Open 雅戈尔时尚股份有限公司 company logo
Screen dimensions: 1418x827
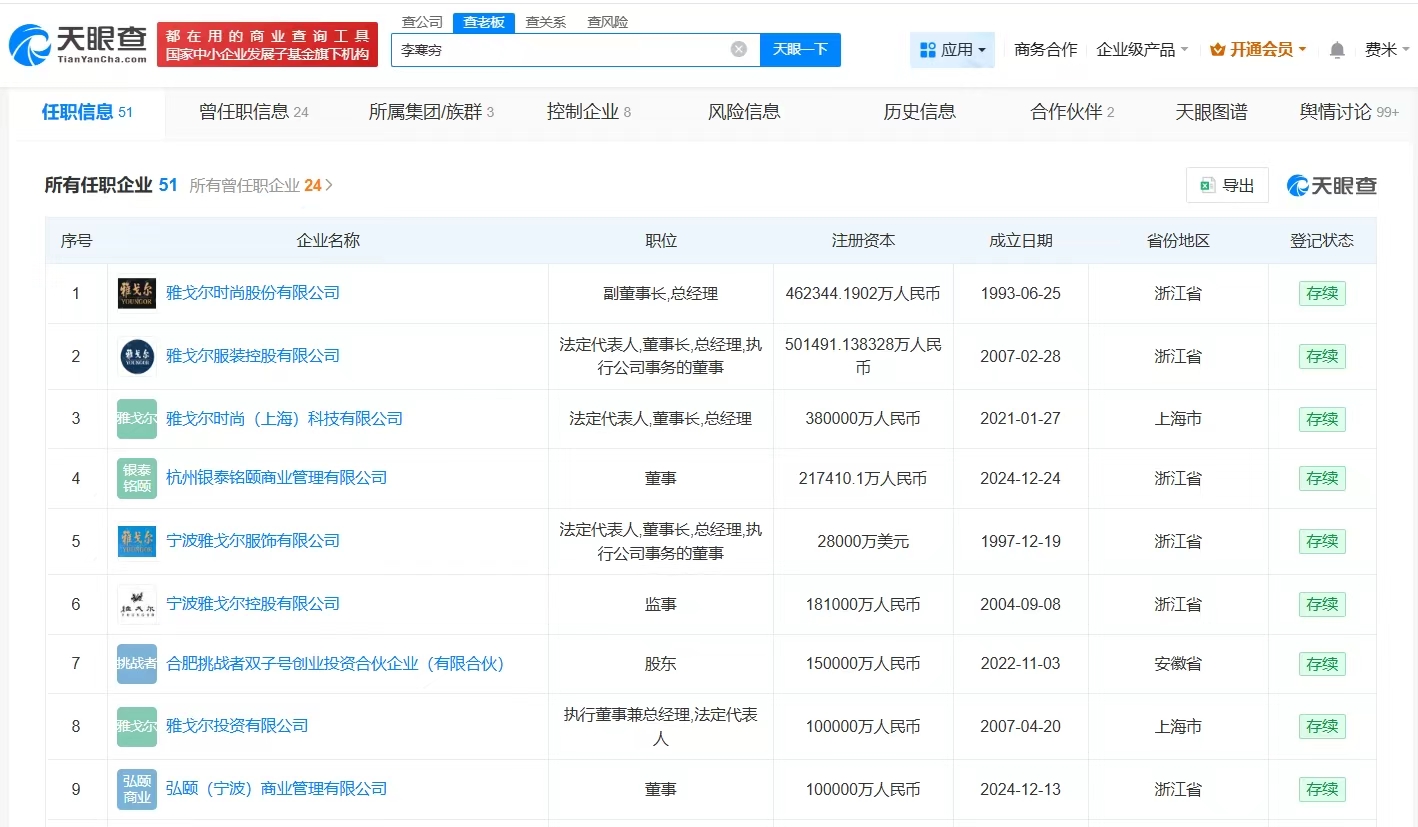[x=137, y=293]
